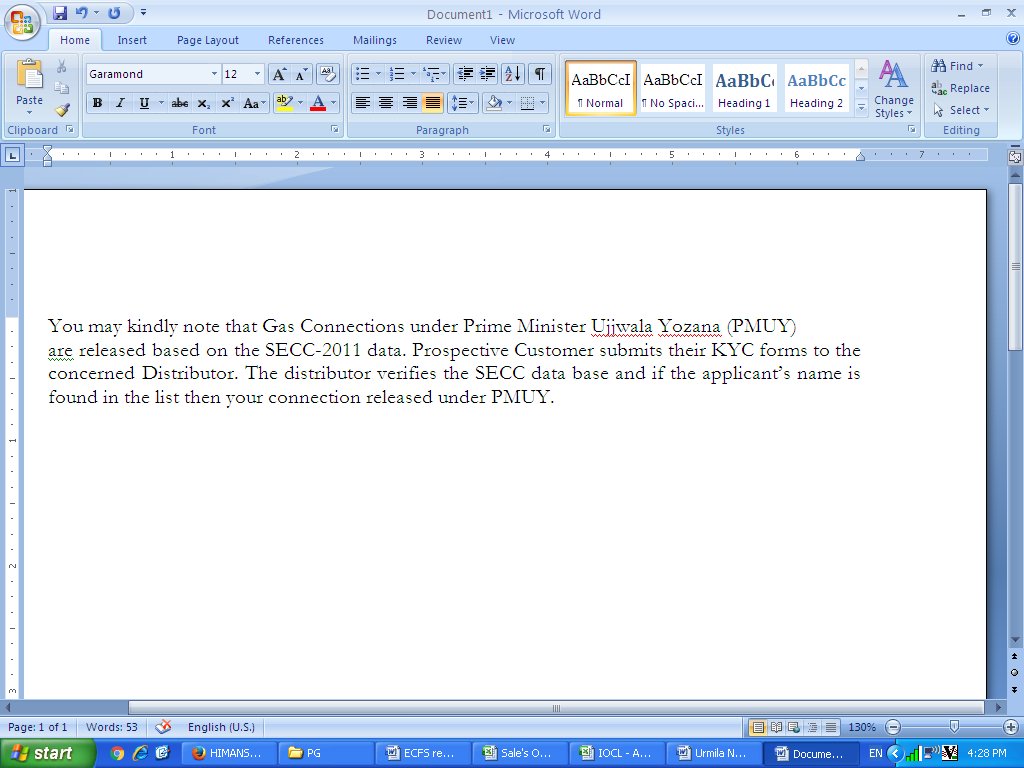Open the Change Case Aa dropdown
This screenshot has height=768, width=1024.
coord(253,103)
